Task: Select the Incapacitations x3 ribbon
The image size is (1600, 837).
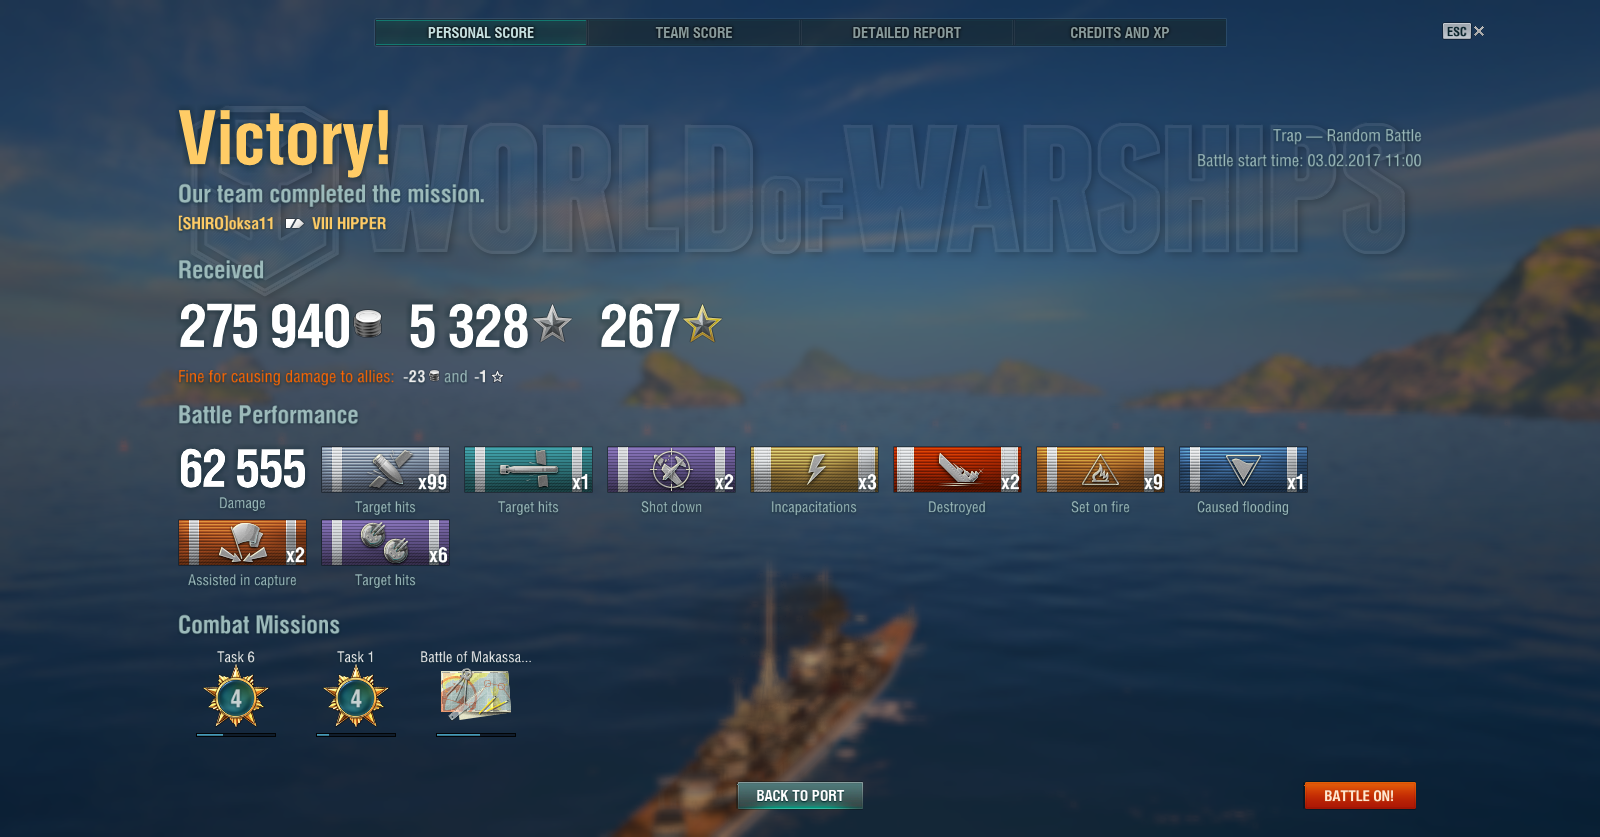Action: 814,470
